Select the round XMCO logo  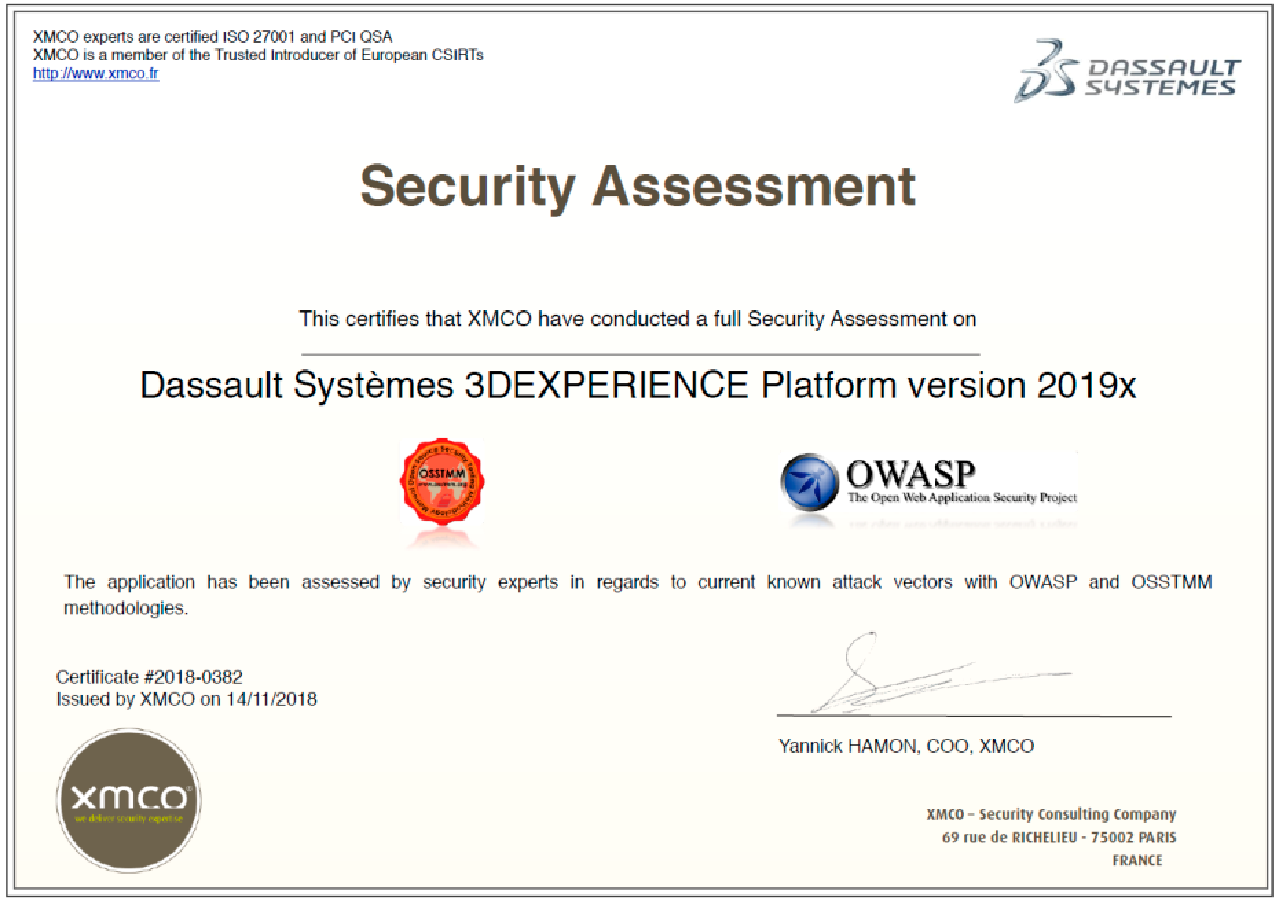(128, 800)
